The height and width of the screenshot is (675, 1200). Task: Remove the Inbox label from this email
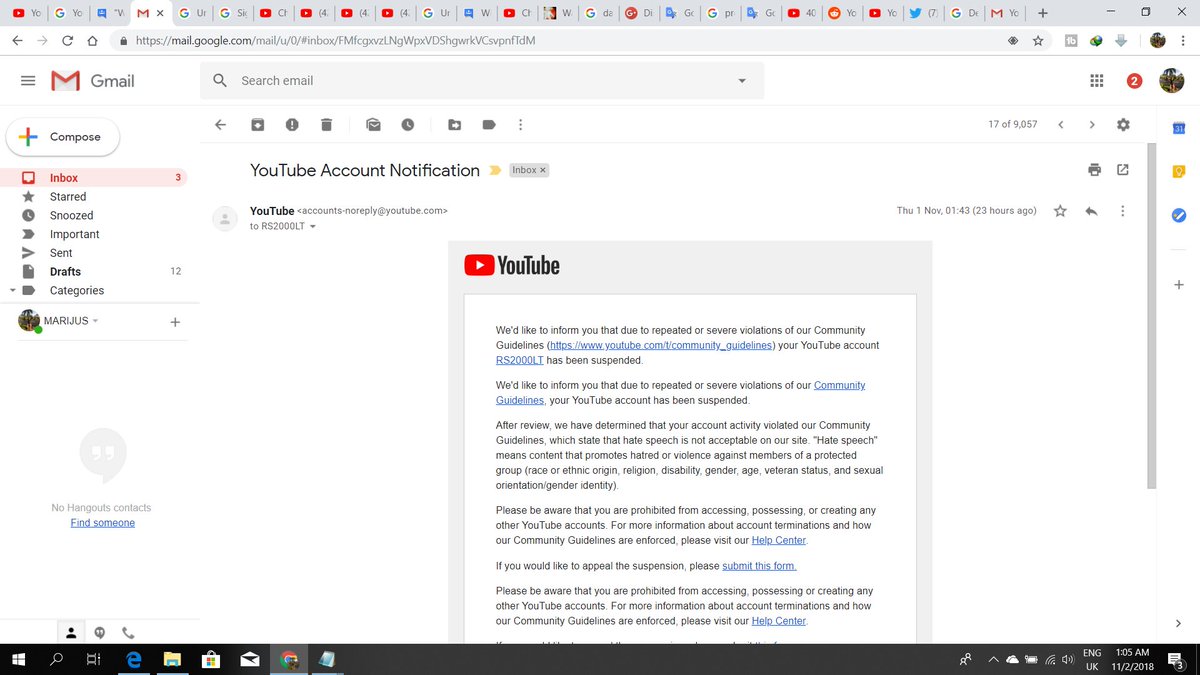tap(543, 171)
